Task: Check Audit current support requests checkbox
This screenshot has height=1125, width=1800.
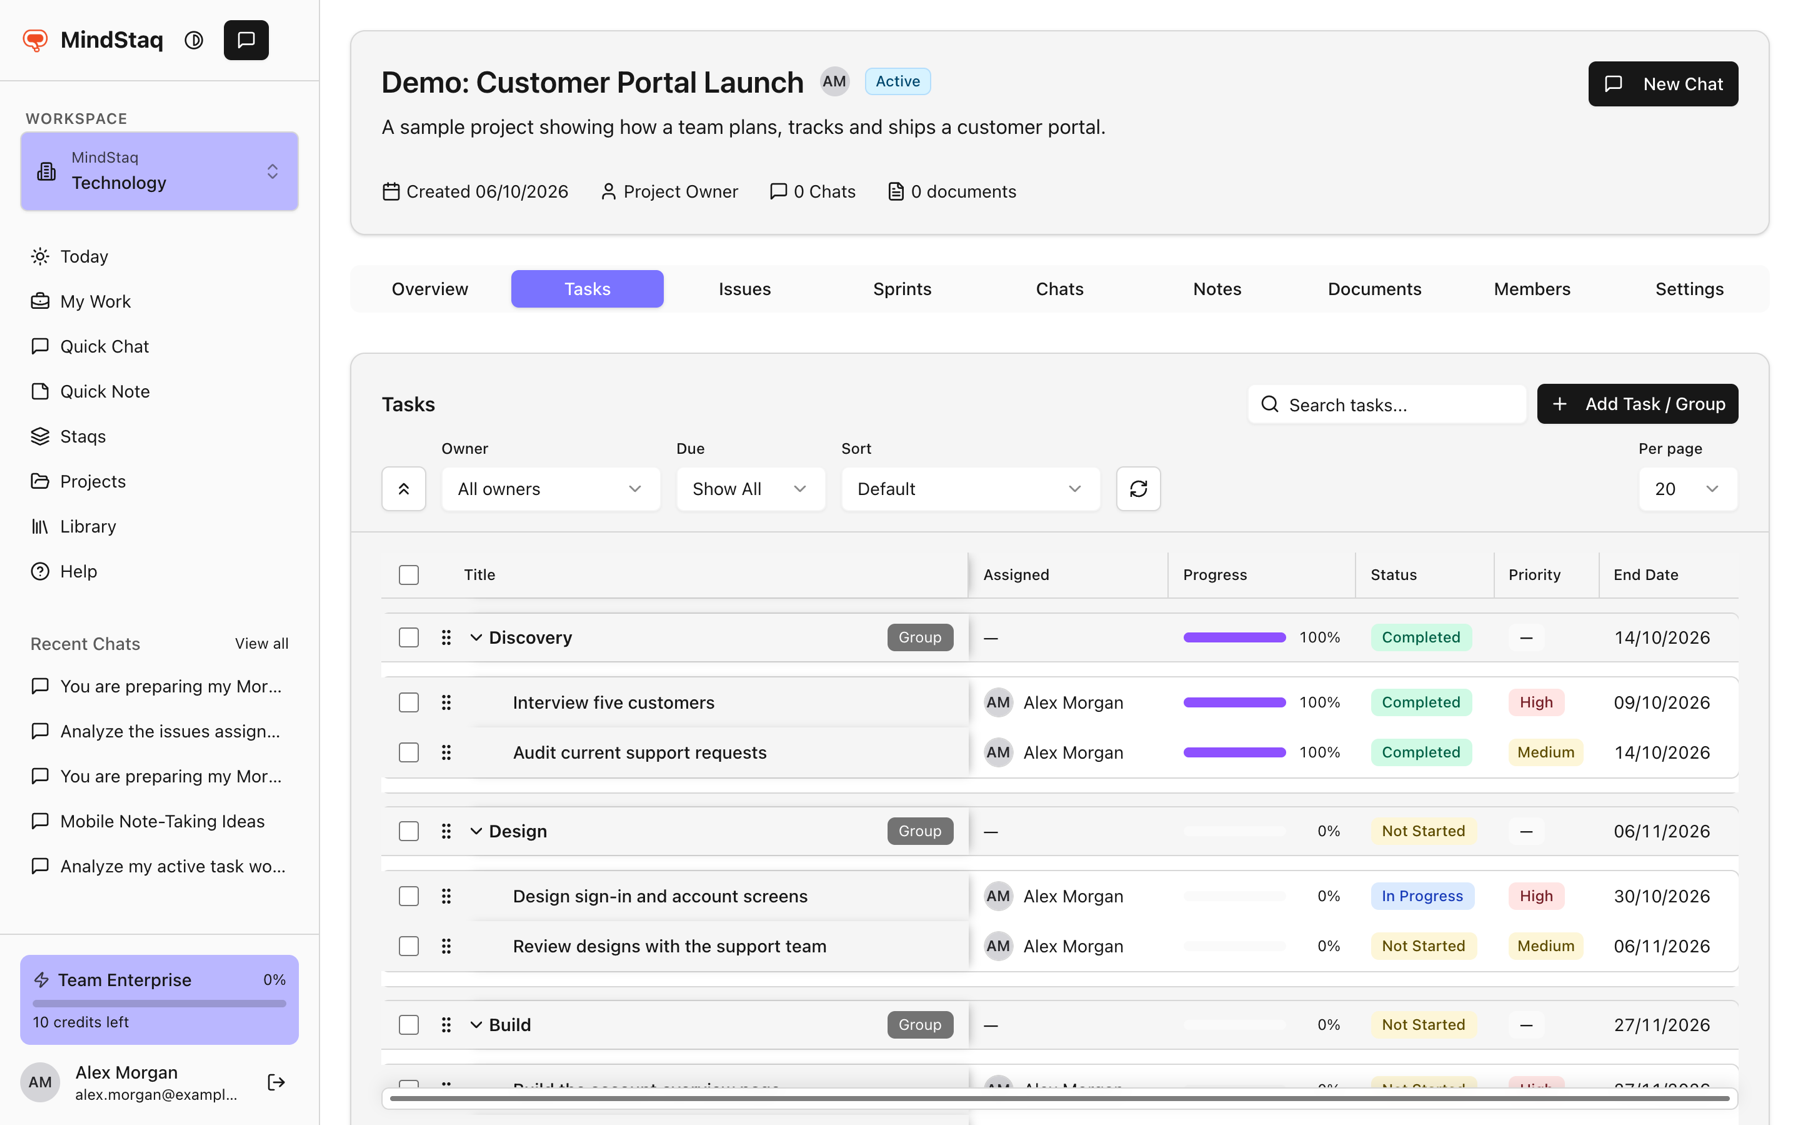Action: (409, 752)
